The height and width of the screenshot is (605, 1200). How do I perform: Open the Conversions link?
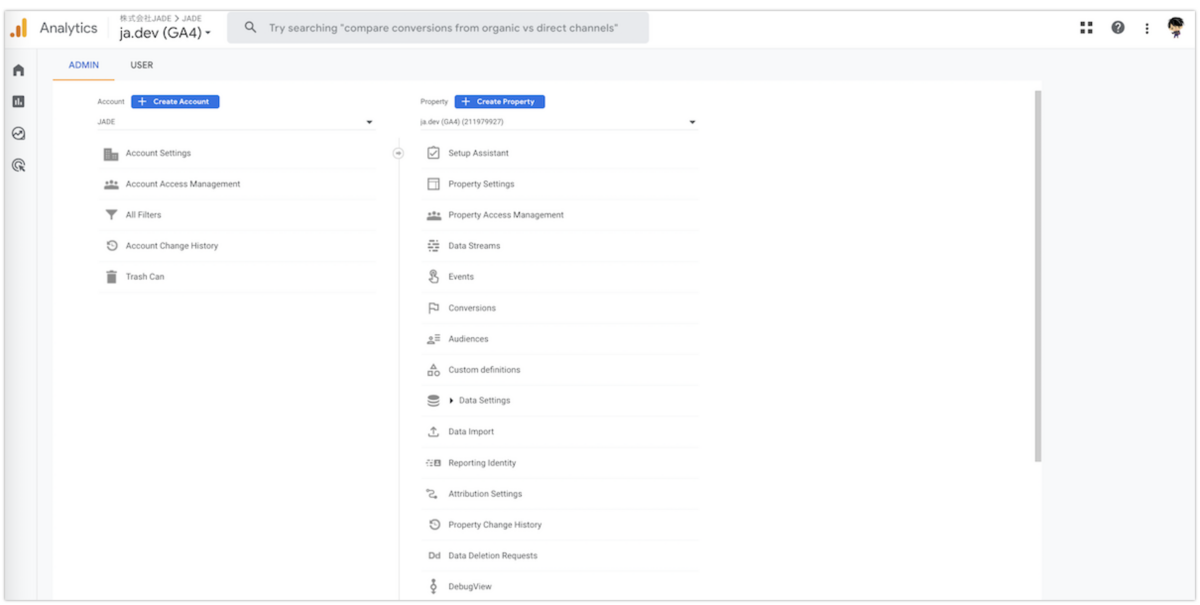[x=472, y=308]
